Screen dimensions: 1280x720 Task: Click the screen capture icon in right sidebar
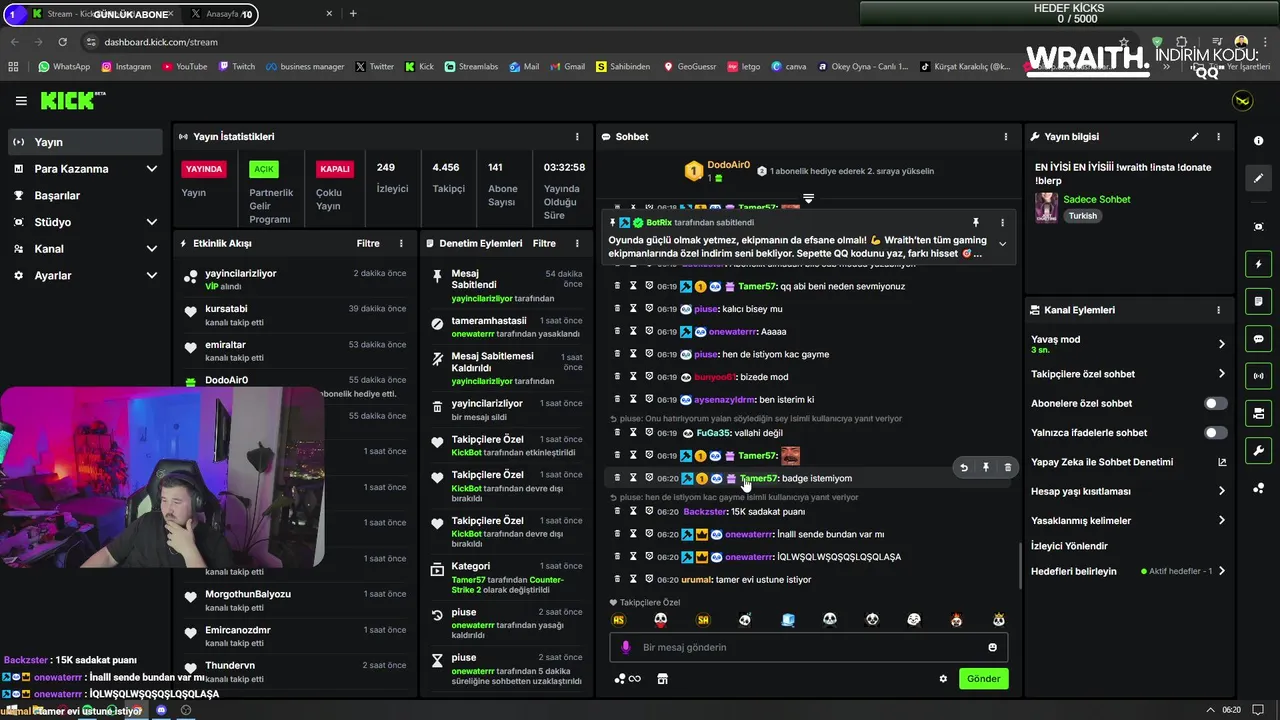pos(1258,227)
